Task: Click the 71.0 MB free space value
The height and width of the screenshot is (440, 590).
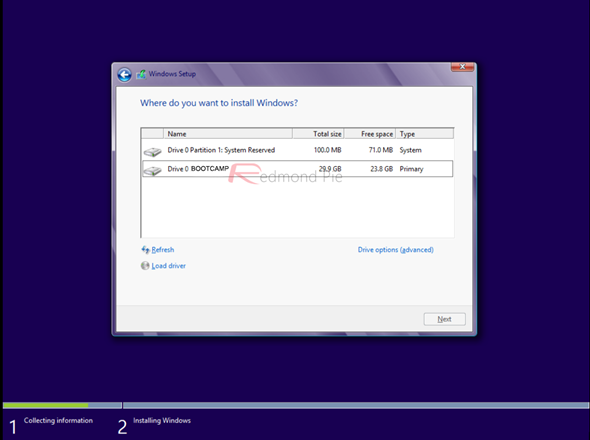Action: (x=380, y=150)
